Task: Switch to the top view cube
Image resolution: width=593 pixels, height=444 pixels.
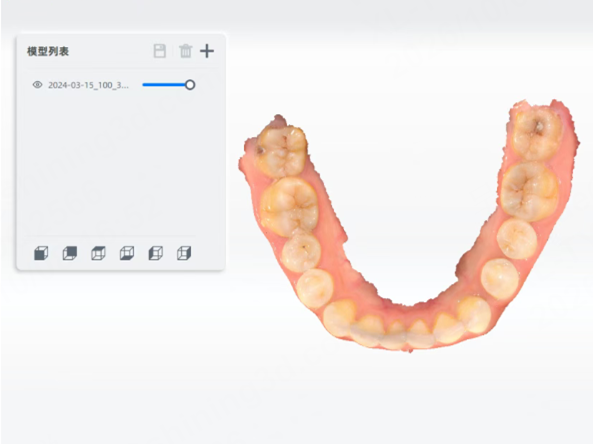Action: (98, 253)
